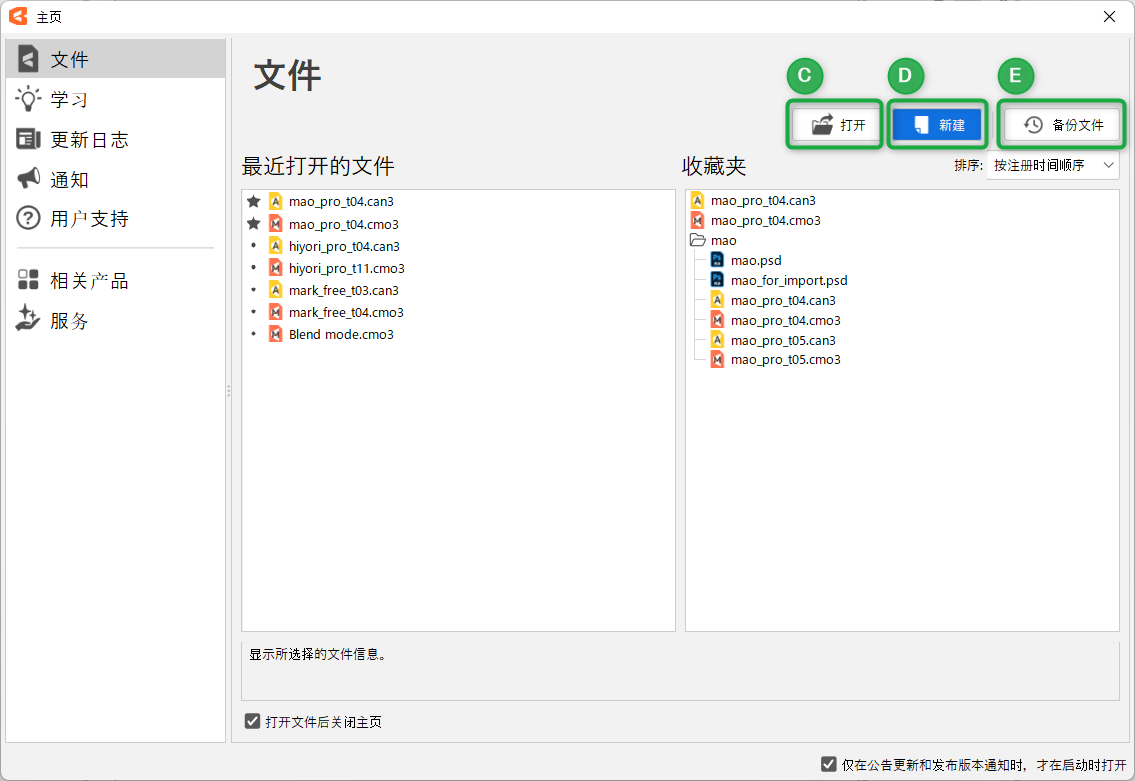The width and height of the screenshot is (1135, 781).
Task: Select mao_pro_t05.can3 in the mao folder
Action: (x=782, y=340)
